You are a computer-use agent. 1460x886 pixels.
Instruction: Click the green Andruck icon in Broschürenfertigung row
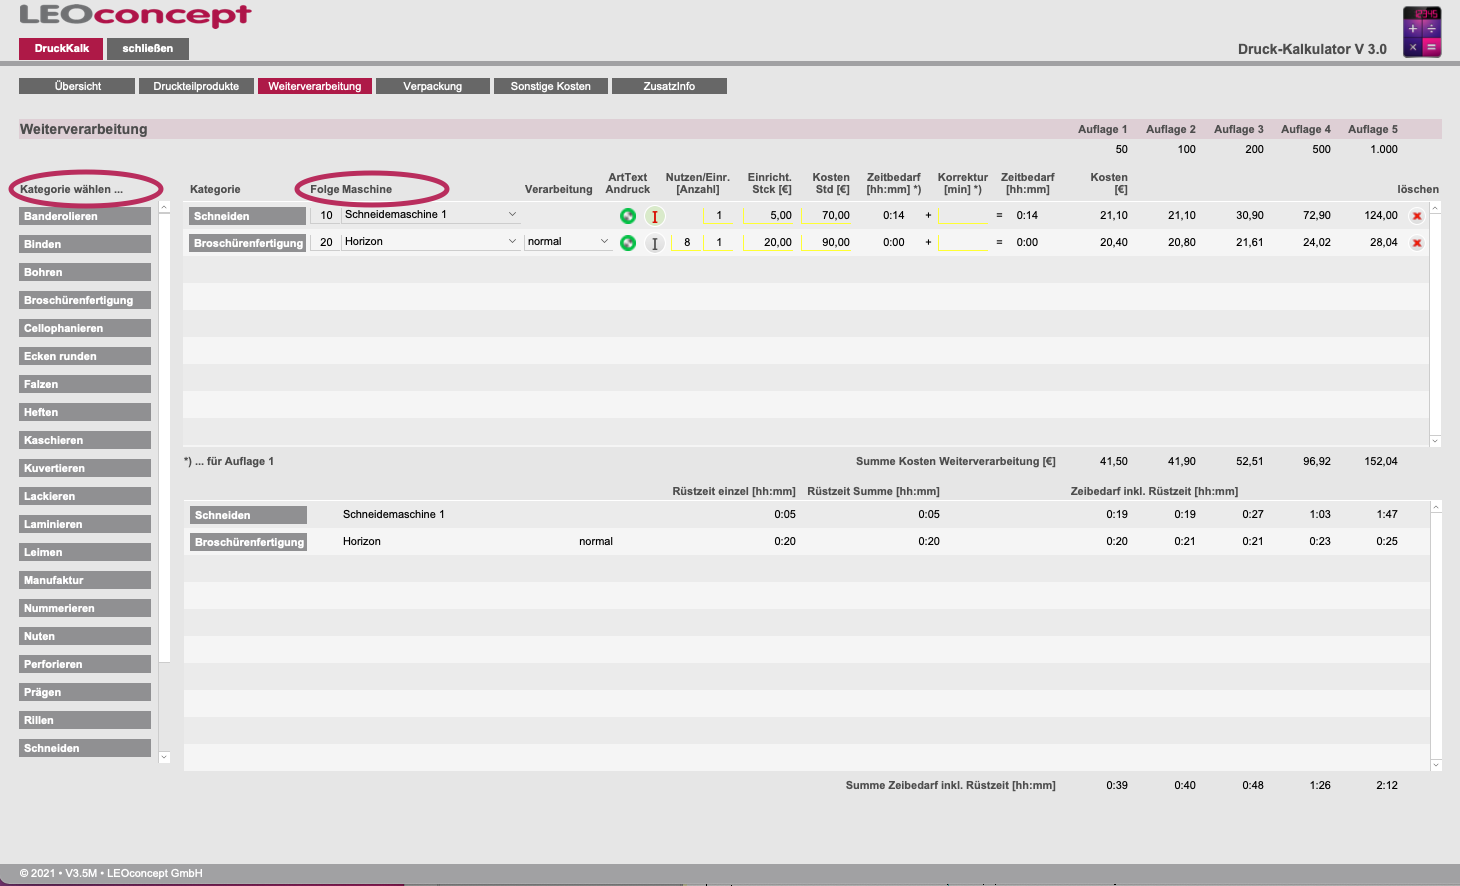point(628,243)
